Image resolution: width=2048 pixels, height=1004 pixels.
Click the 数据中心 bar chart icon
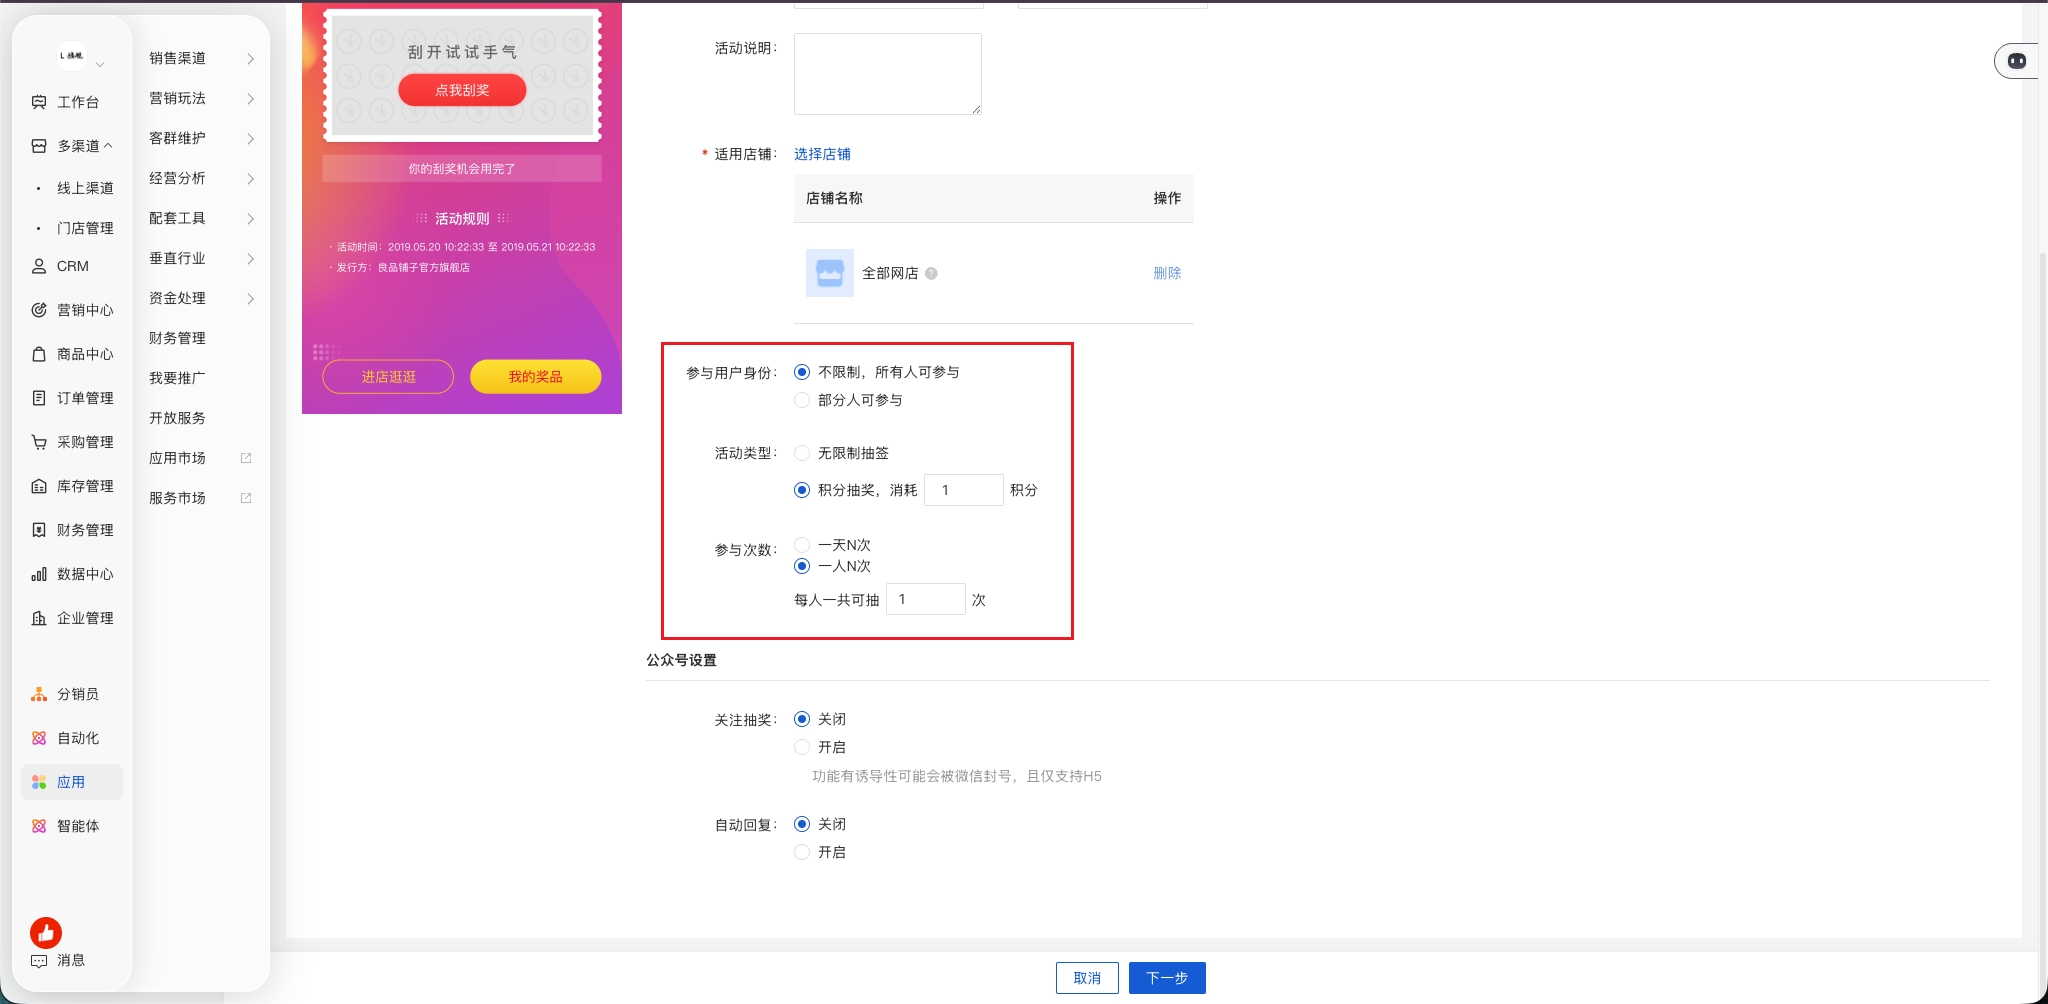[x=39, y=574]
